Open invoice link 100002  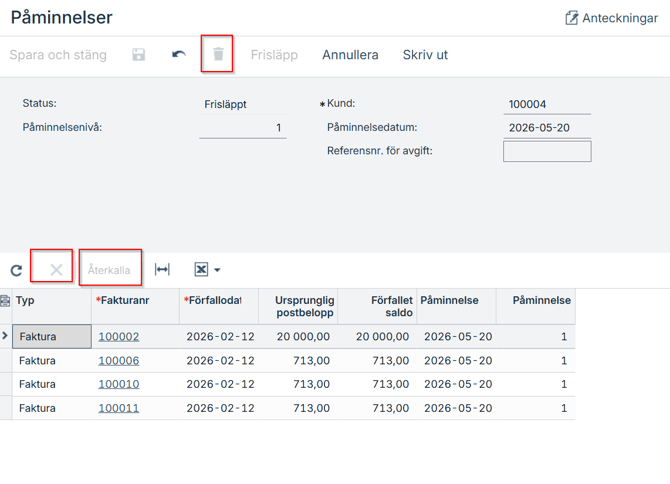(119, 337)
